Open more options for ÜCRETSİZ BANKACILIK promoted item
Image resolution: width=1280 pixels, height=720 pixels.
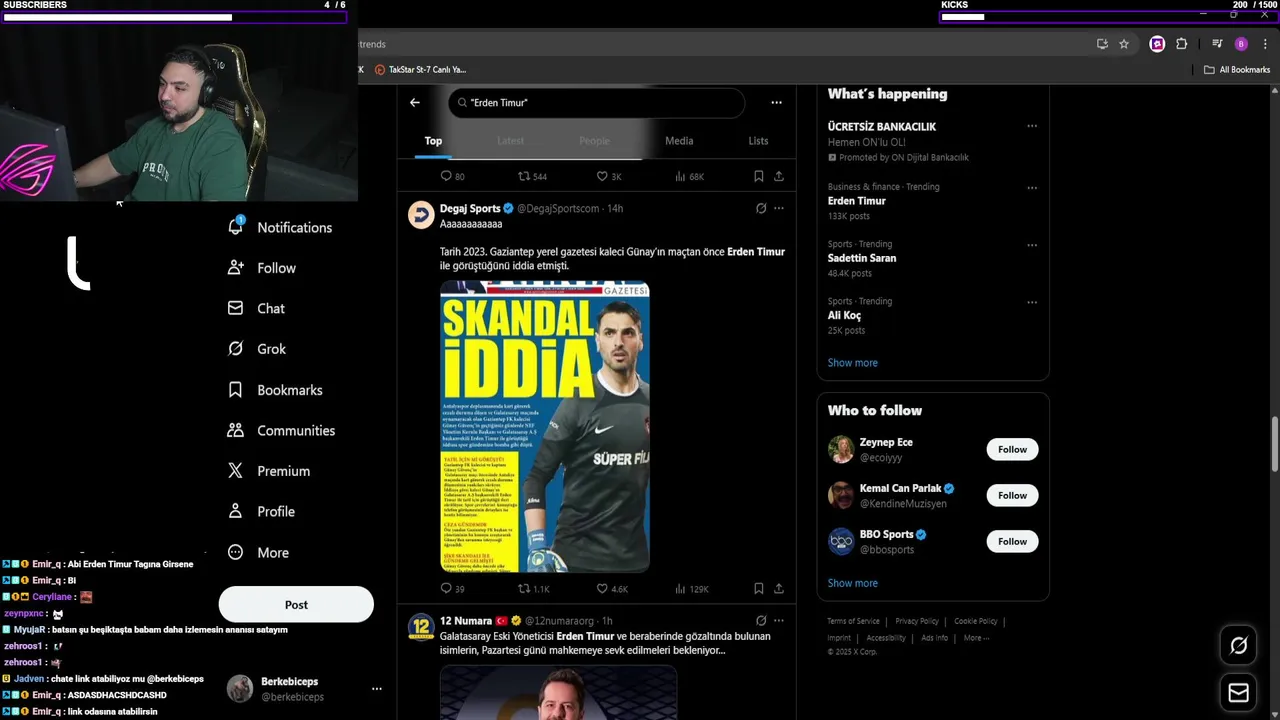1032,126
